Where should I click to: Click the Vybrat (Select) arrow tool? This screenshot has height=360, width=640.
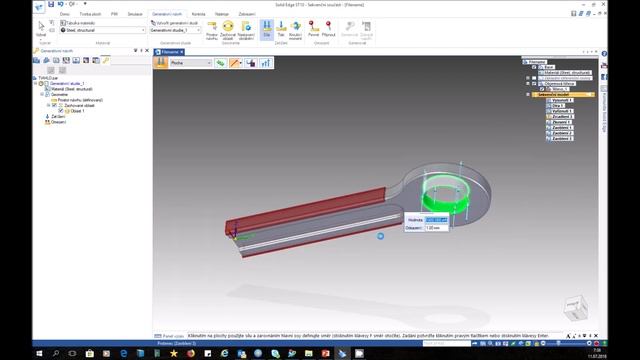(x=41, y=29)
